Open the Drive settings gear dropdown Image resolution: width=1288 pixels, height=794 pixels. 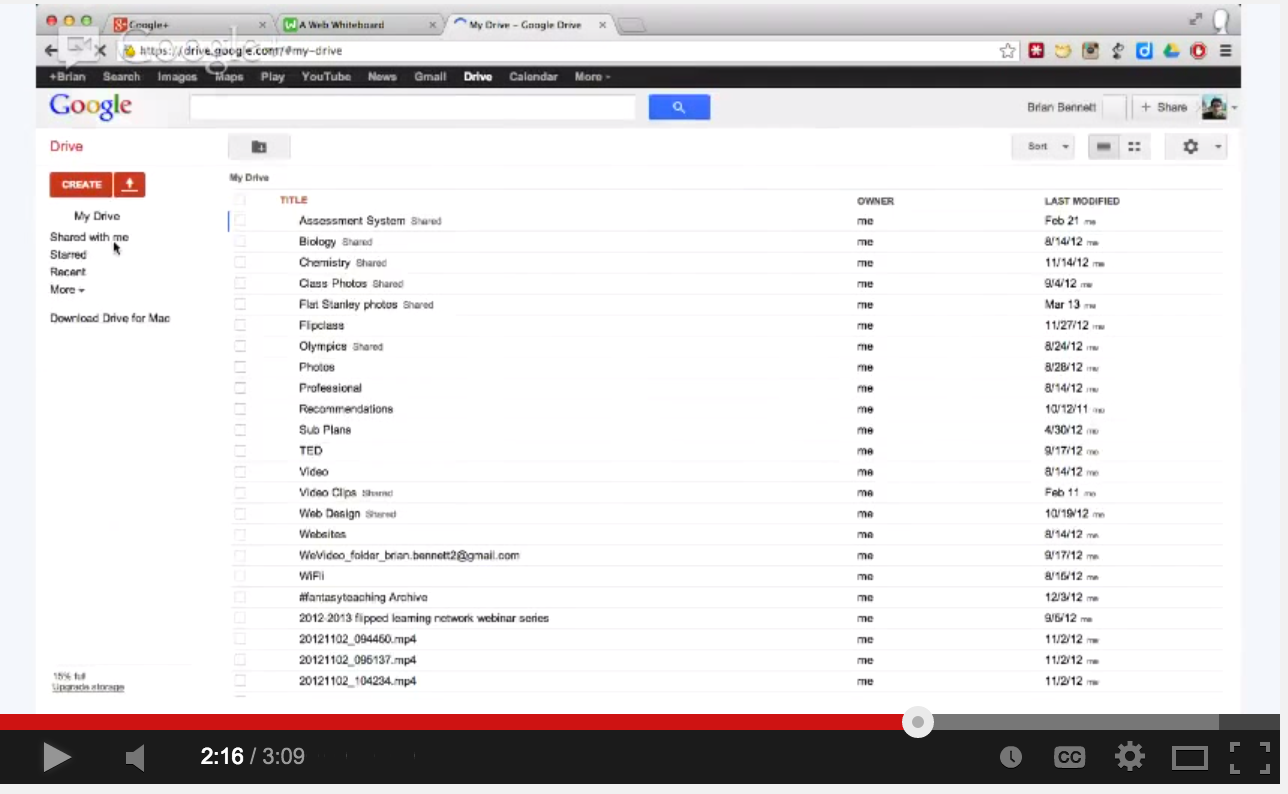tap(1197, 147)
